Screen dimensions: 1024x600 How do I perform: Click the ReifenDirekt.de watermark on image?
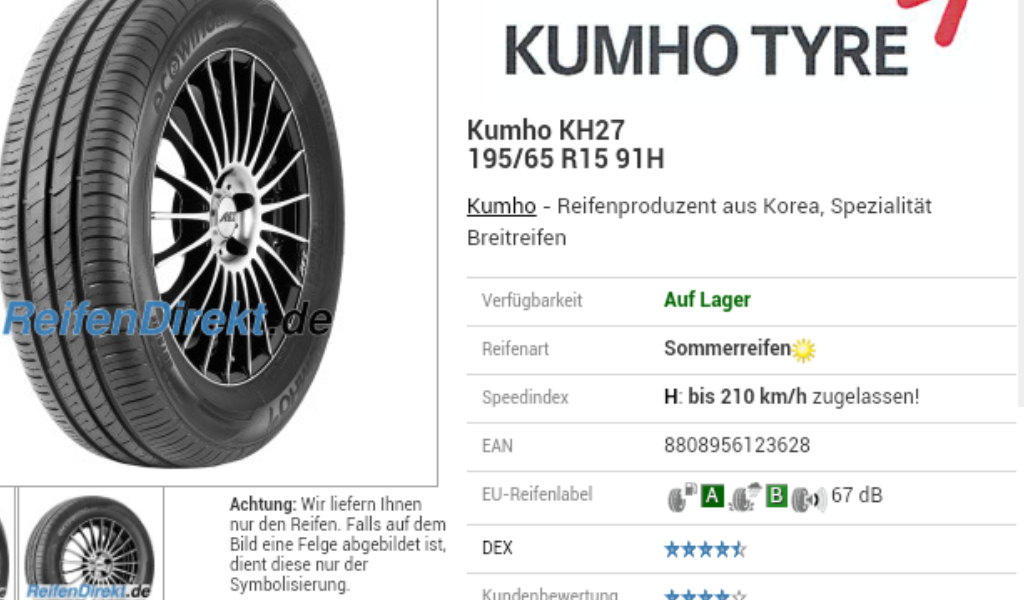[168, 319]
